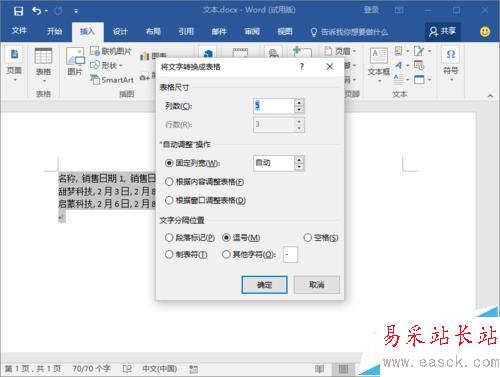Click the drop cap icon

point(398,79)
